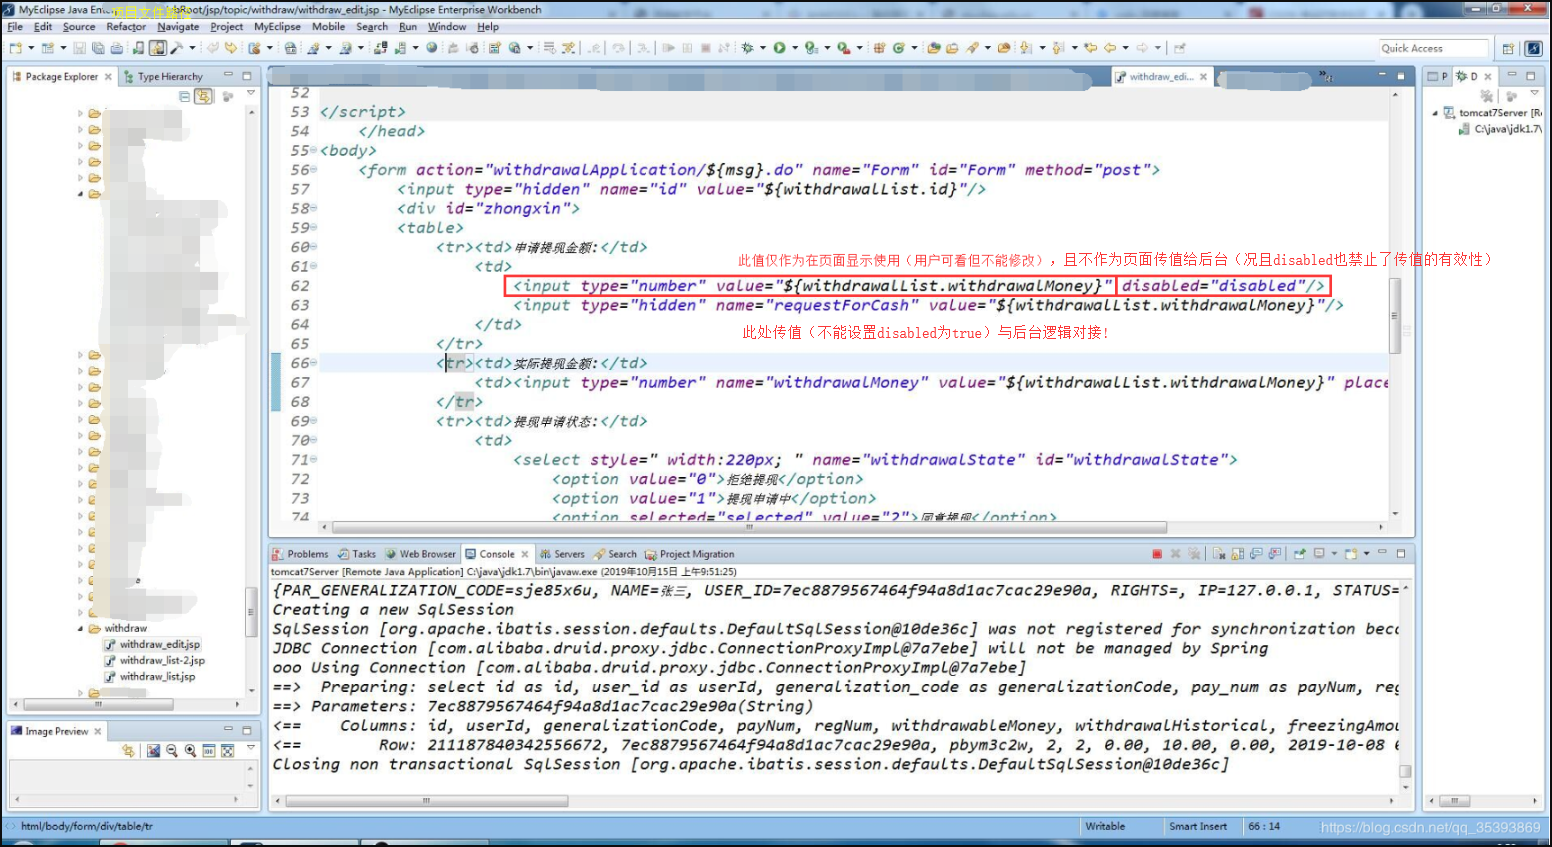Click the Terminate red square in Console

coord(1157,553)
